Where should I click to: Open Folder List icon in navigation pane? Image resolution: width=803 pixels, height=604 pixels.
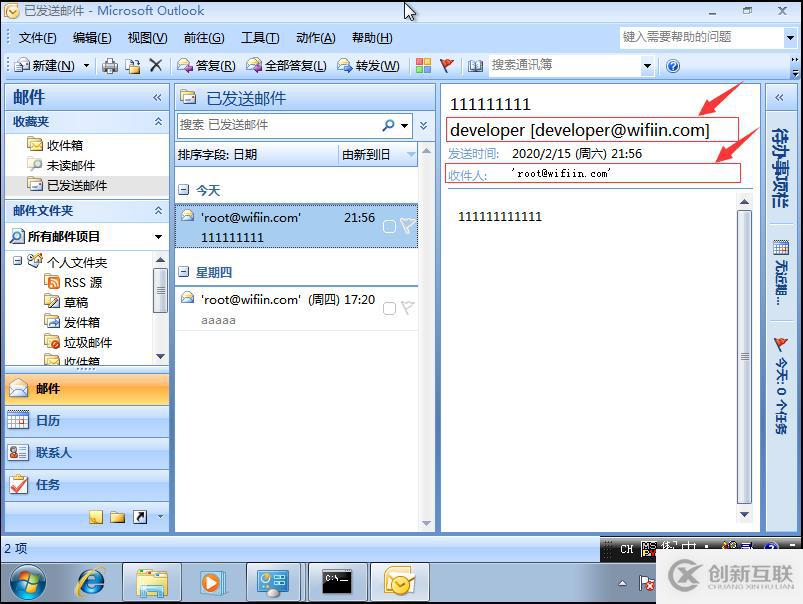click(118, 517)
